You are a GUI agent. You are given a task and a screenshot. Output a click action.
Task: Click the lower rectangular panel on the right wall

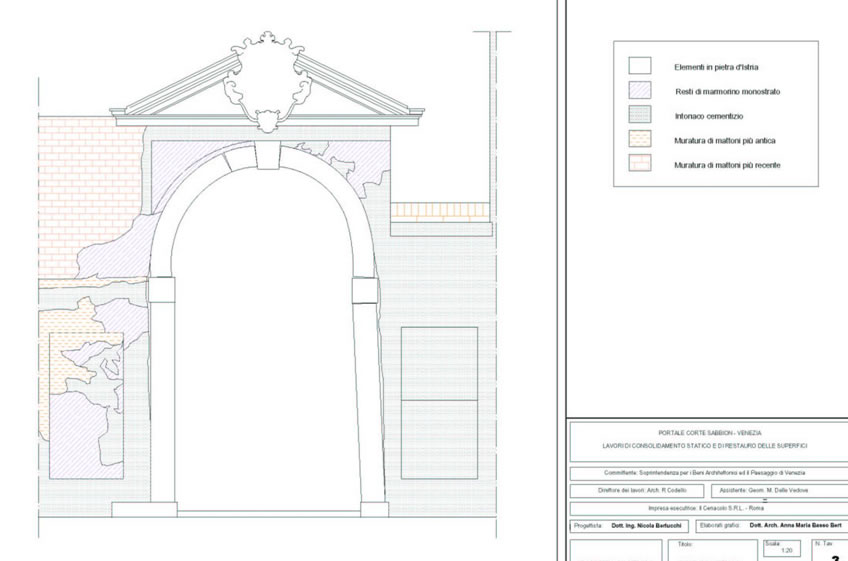(x=439, y=439)
